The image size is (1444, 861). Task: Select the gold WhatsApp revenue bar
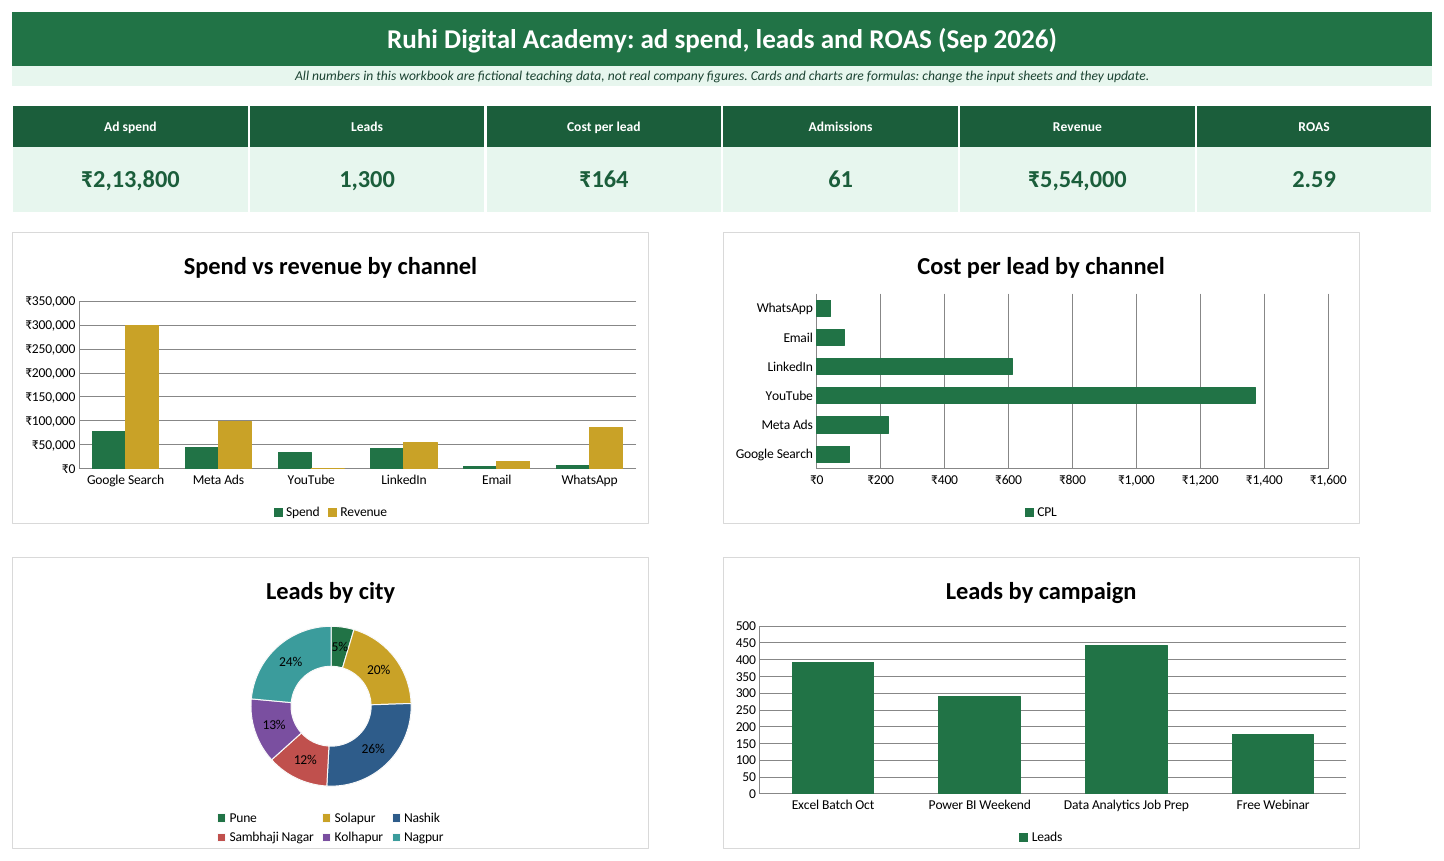click(606, 448)
